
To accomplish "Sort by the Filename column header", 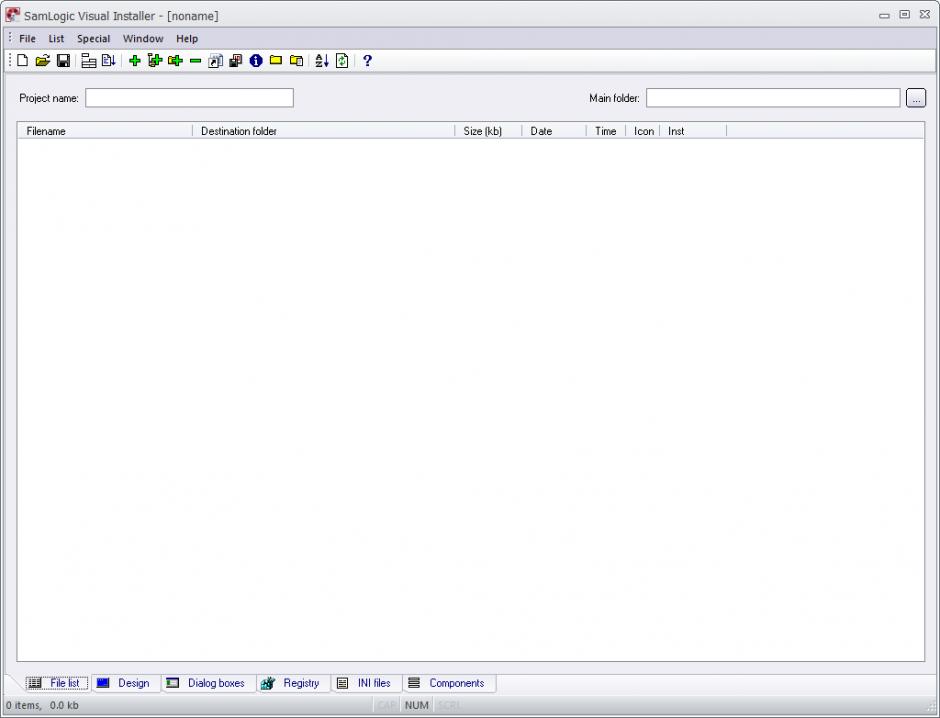I will click(105, 131).
